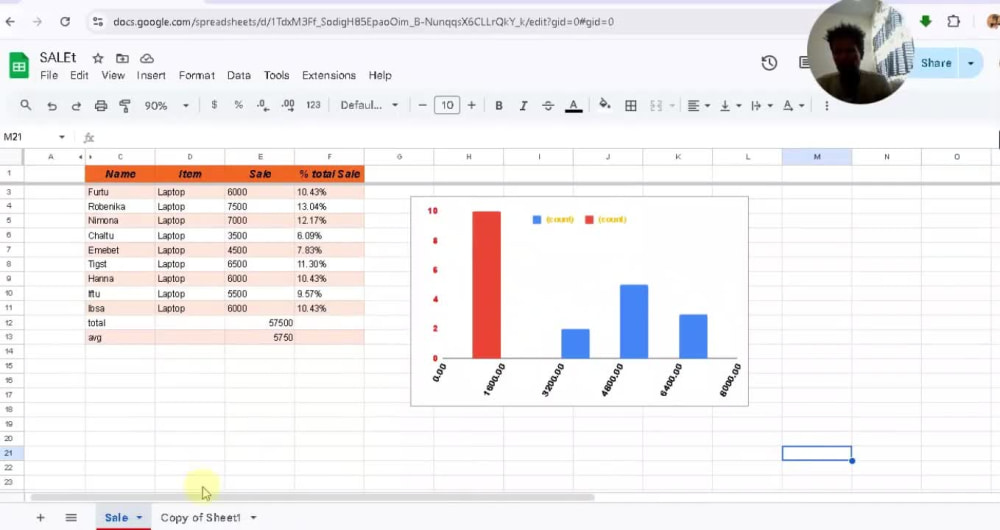
Task: Open the Tools menu
Action: 277,75
